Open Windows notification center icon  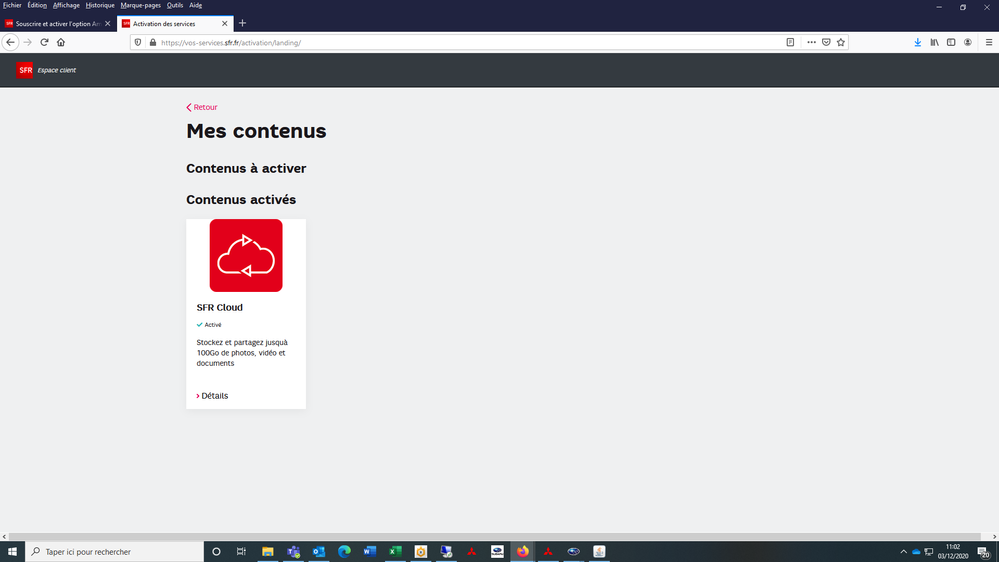tap(984, 552)
